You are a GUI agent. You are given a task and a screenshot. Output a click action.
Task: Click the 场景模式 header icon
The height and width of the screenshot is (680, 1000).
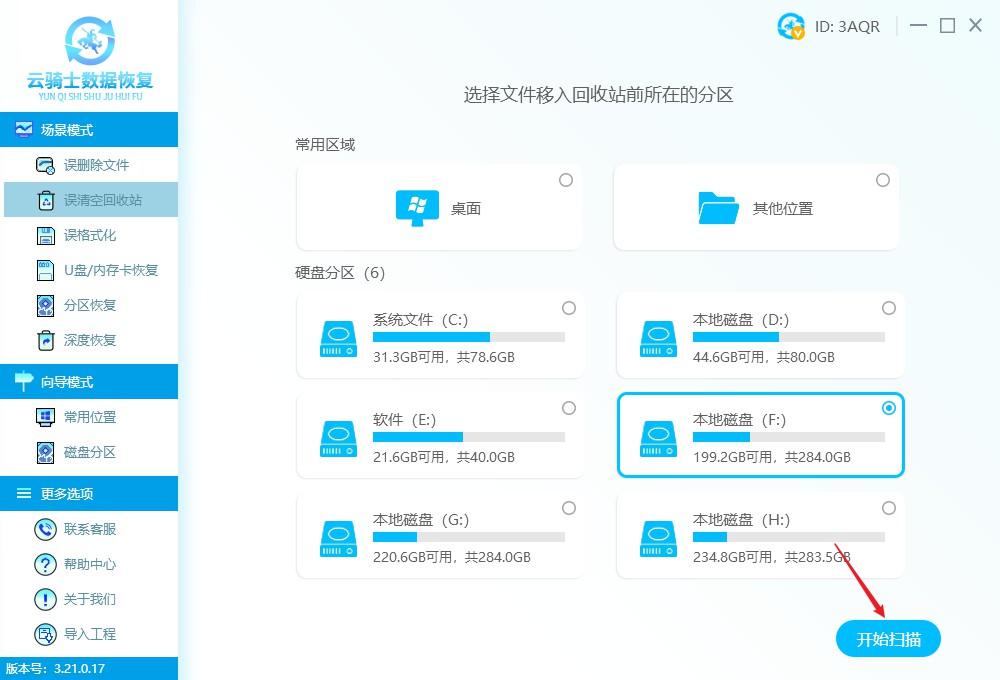pyautogui.click(x=24, y=129)
